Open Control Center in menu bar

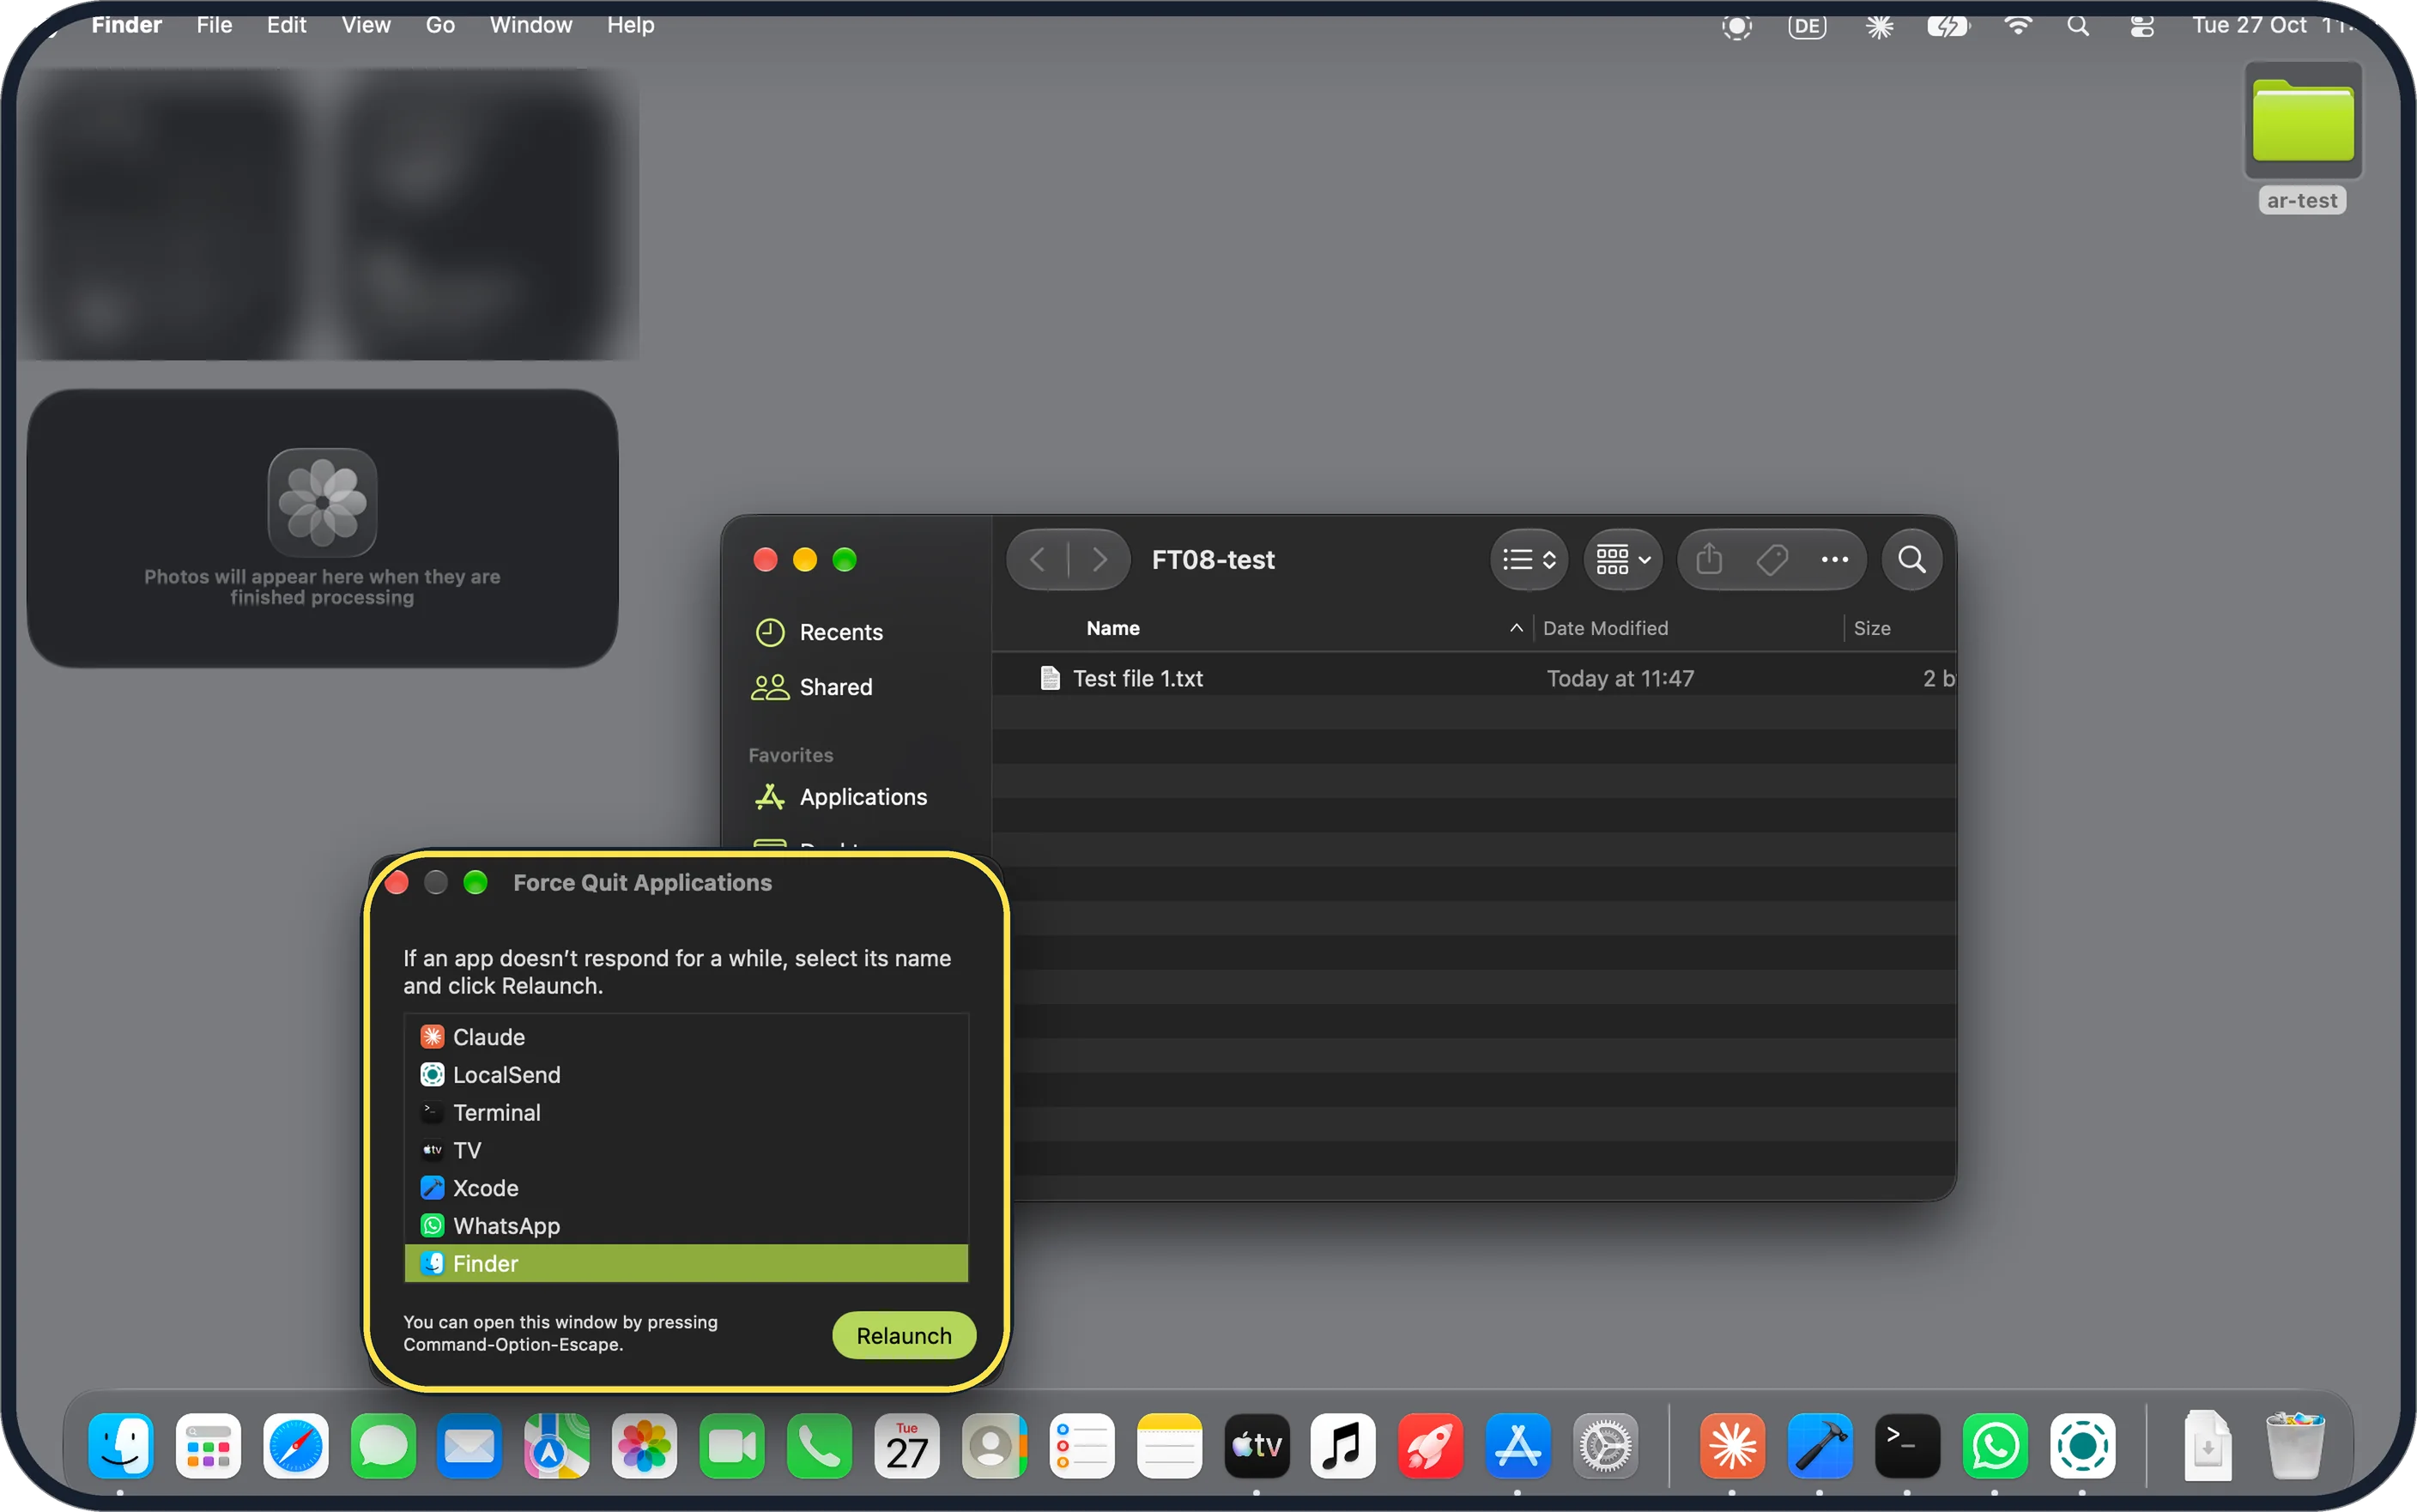coord(2141,26)
